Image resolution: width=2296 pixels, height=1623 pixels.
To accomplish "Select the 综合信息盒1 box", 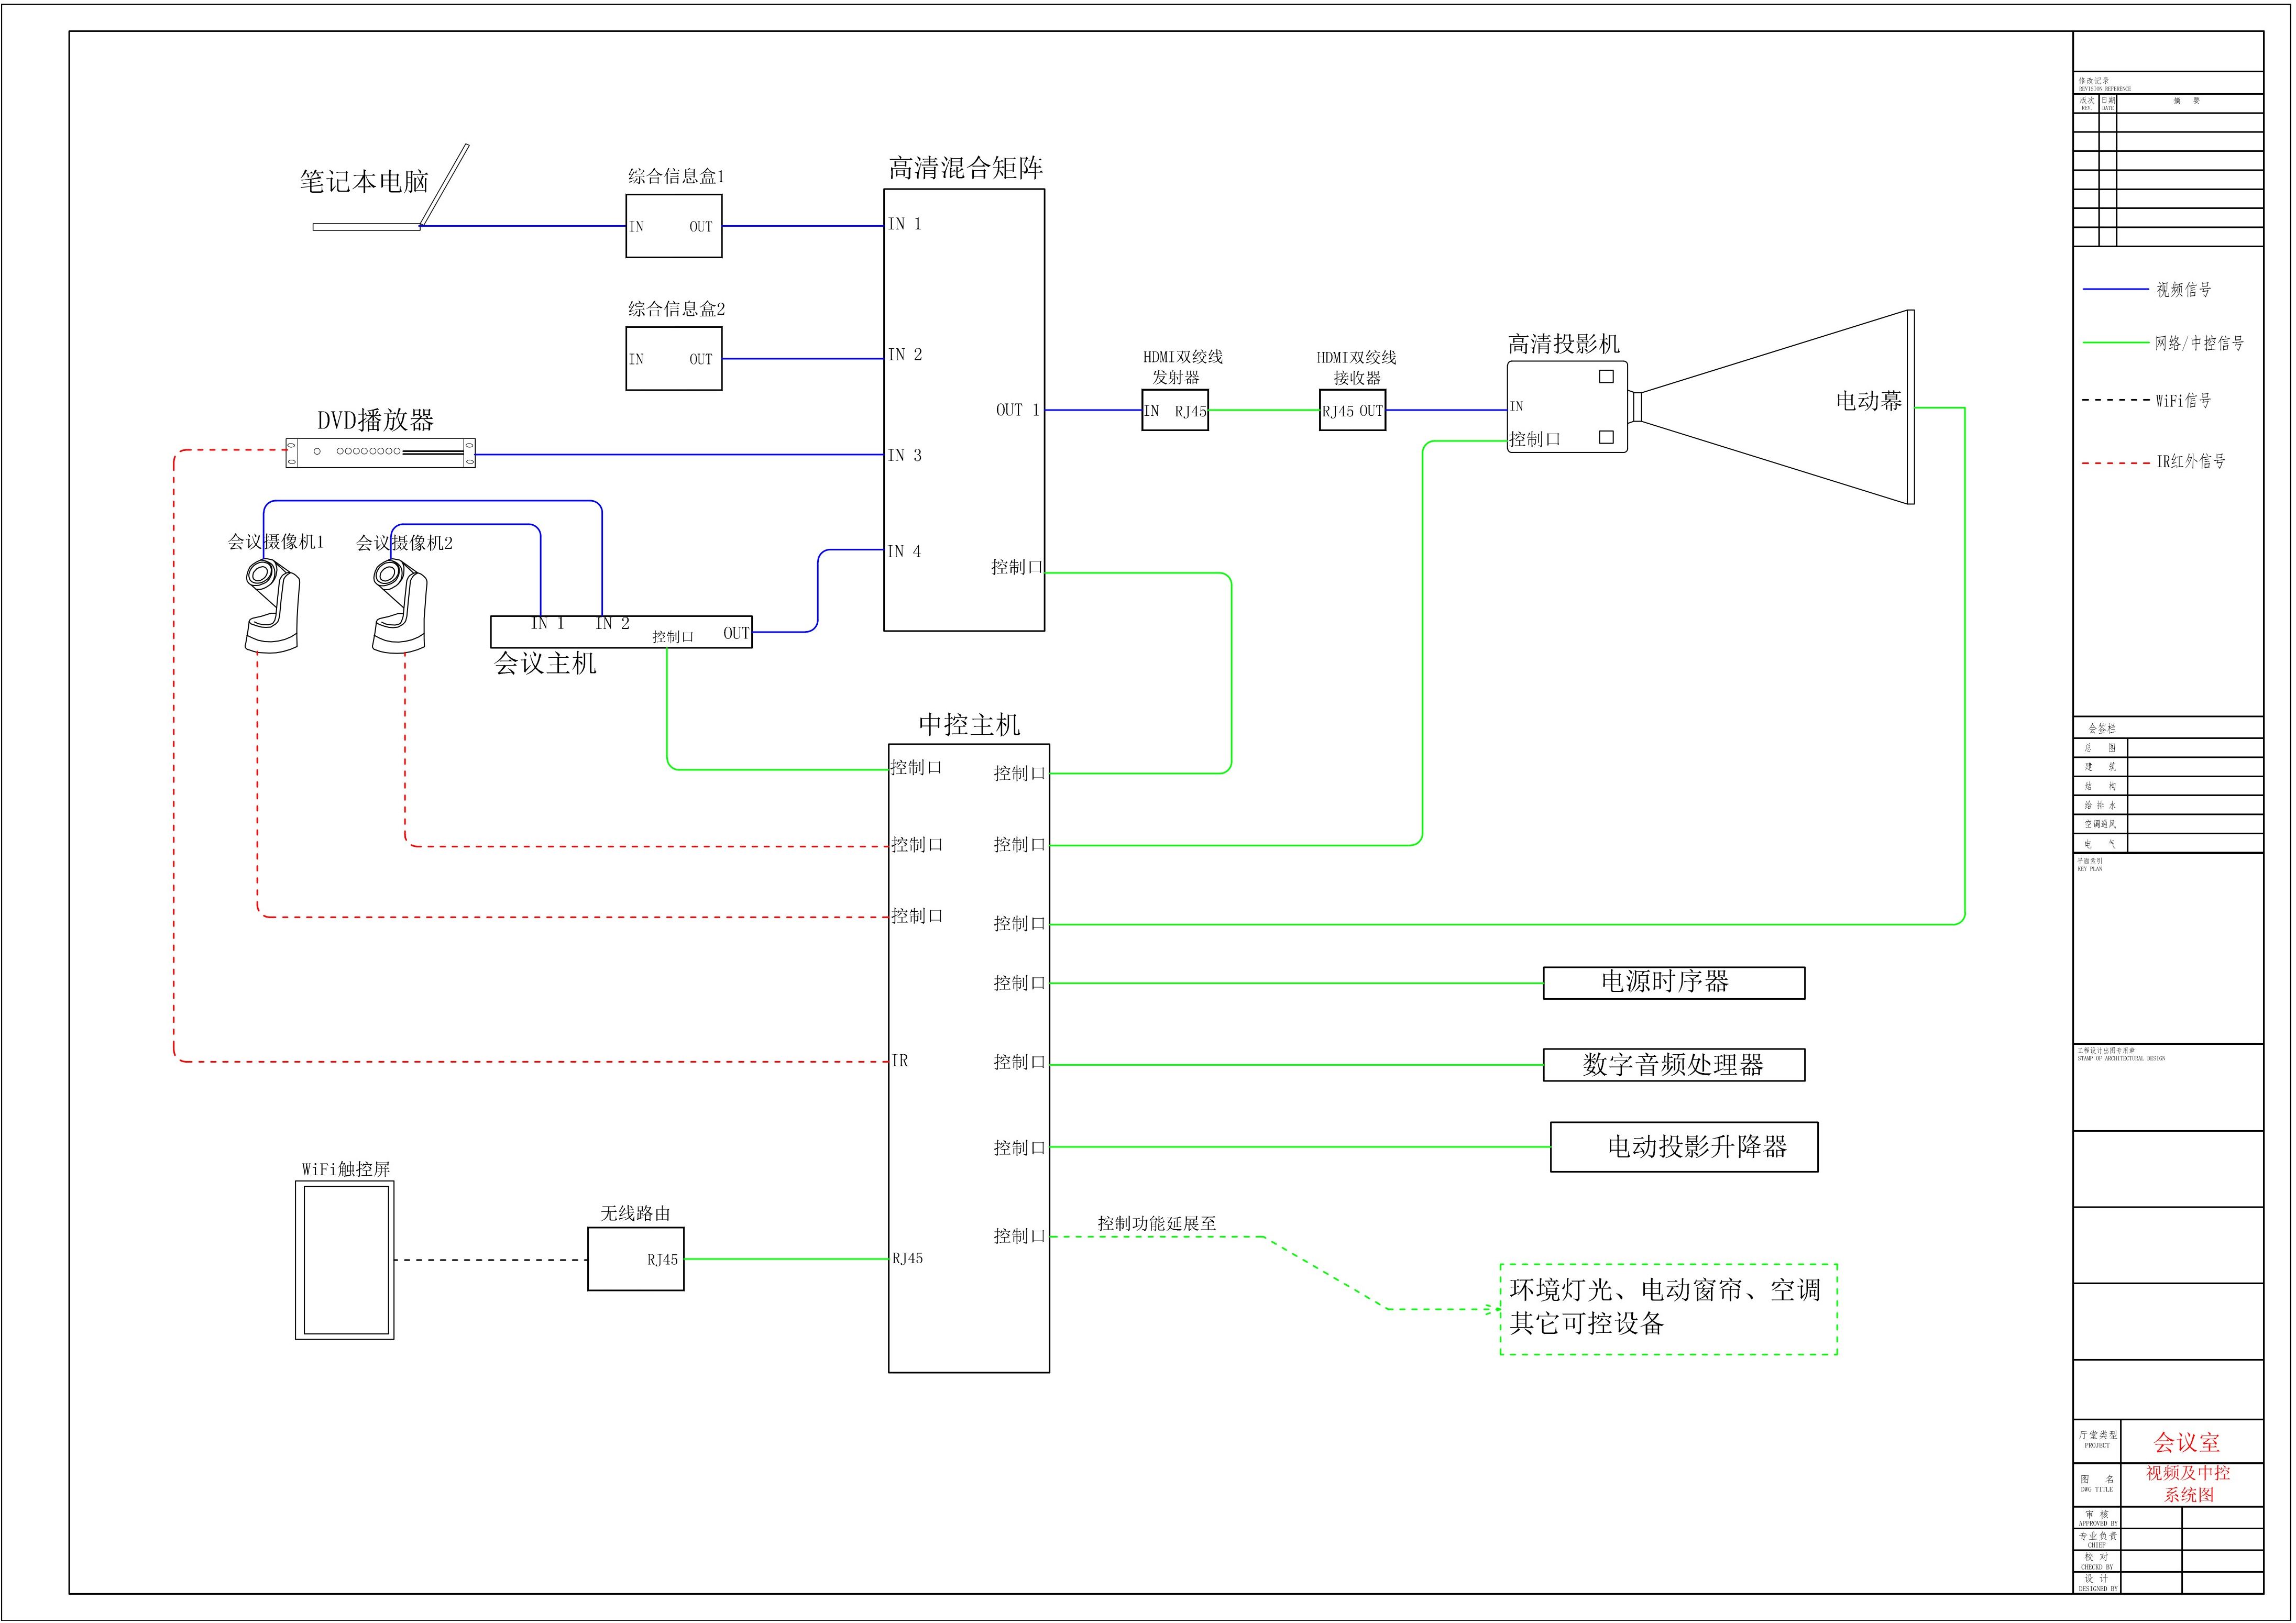I will (674, 226).
